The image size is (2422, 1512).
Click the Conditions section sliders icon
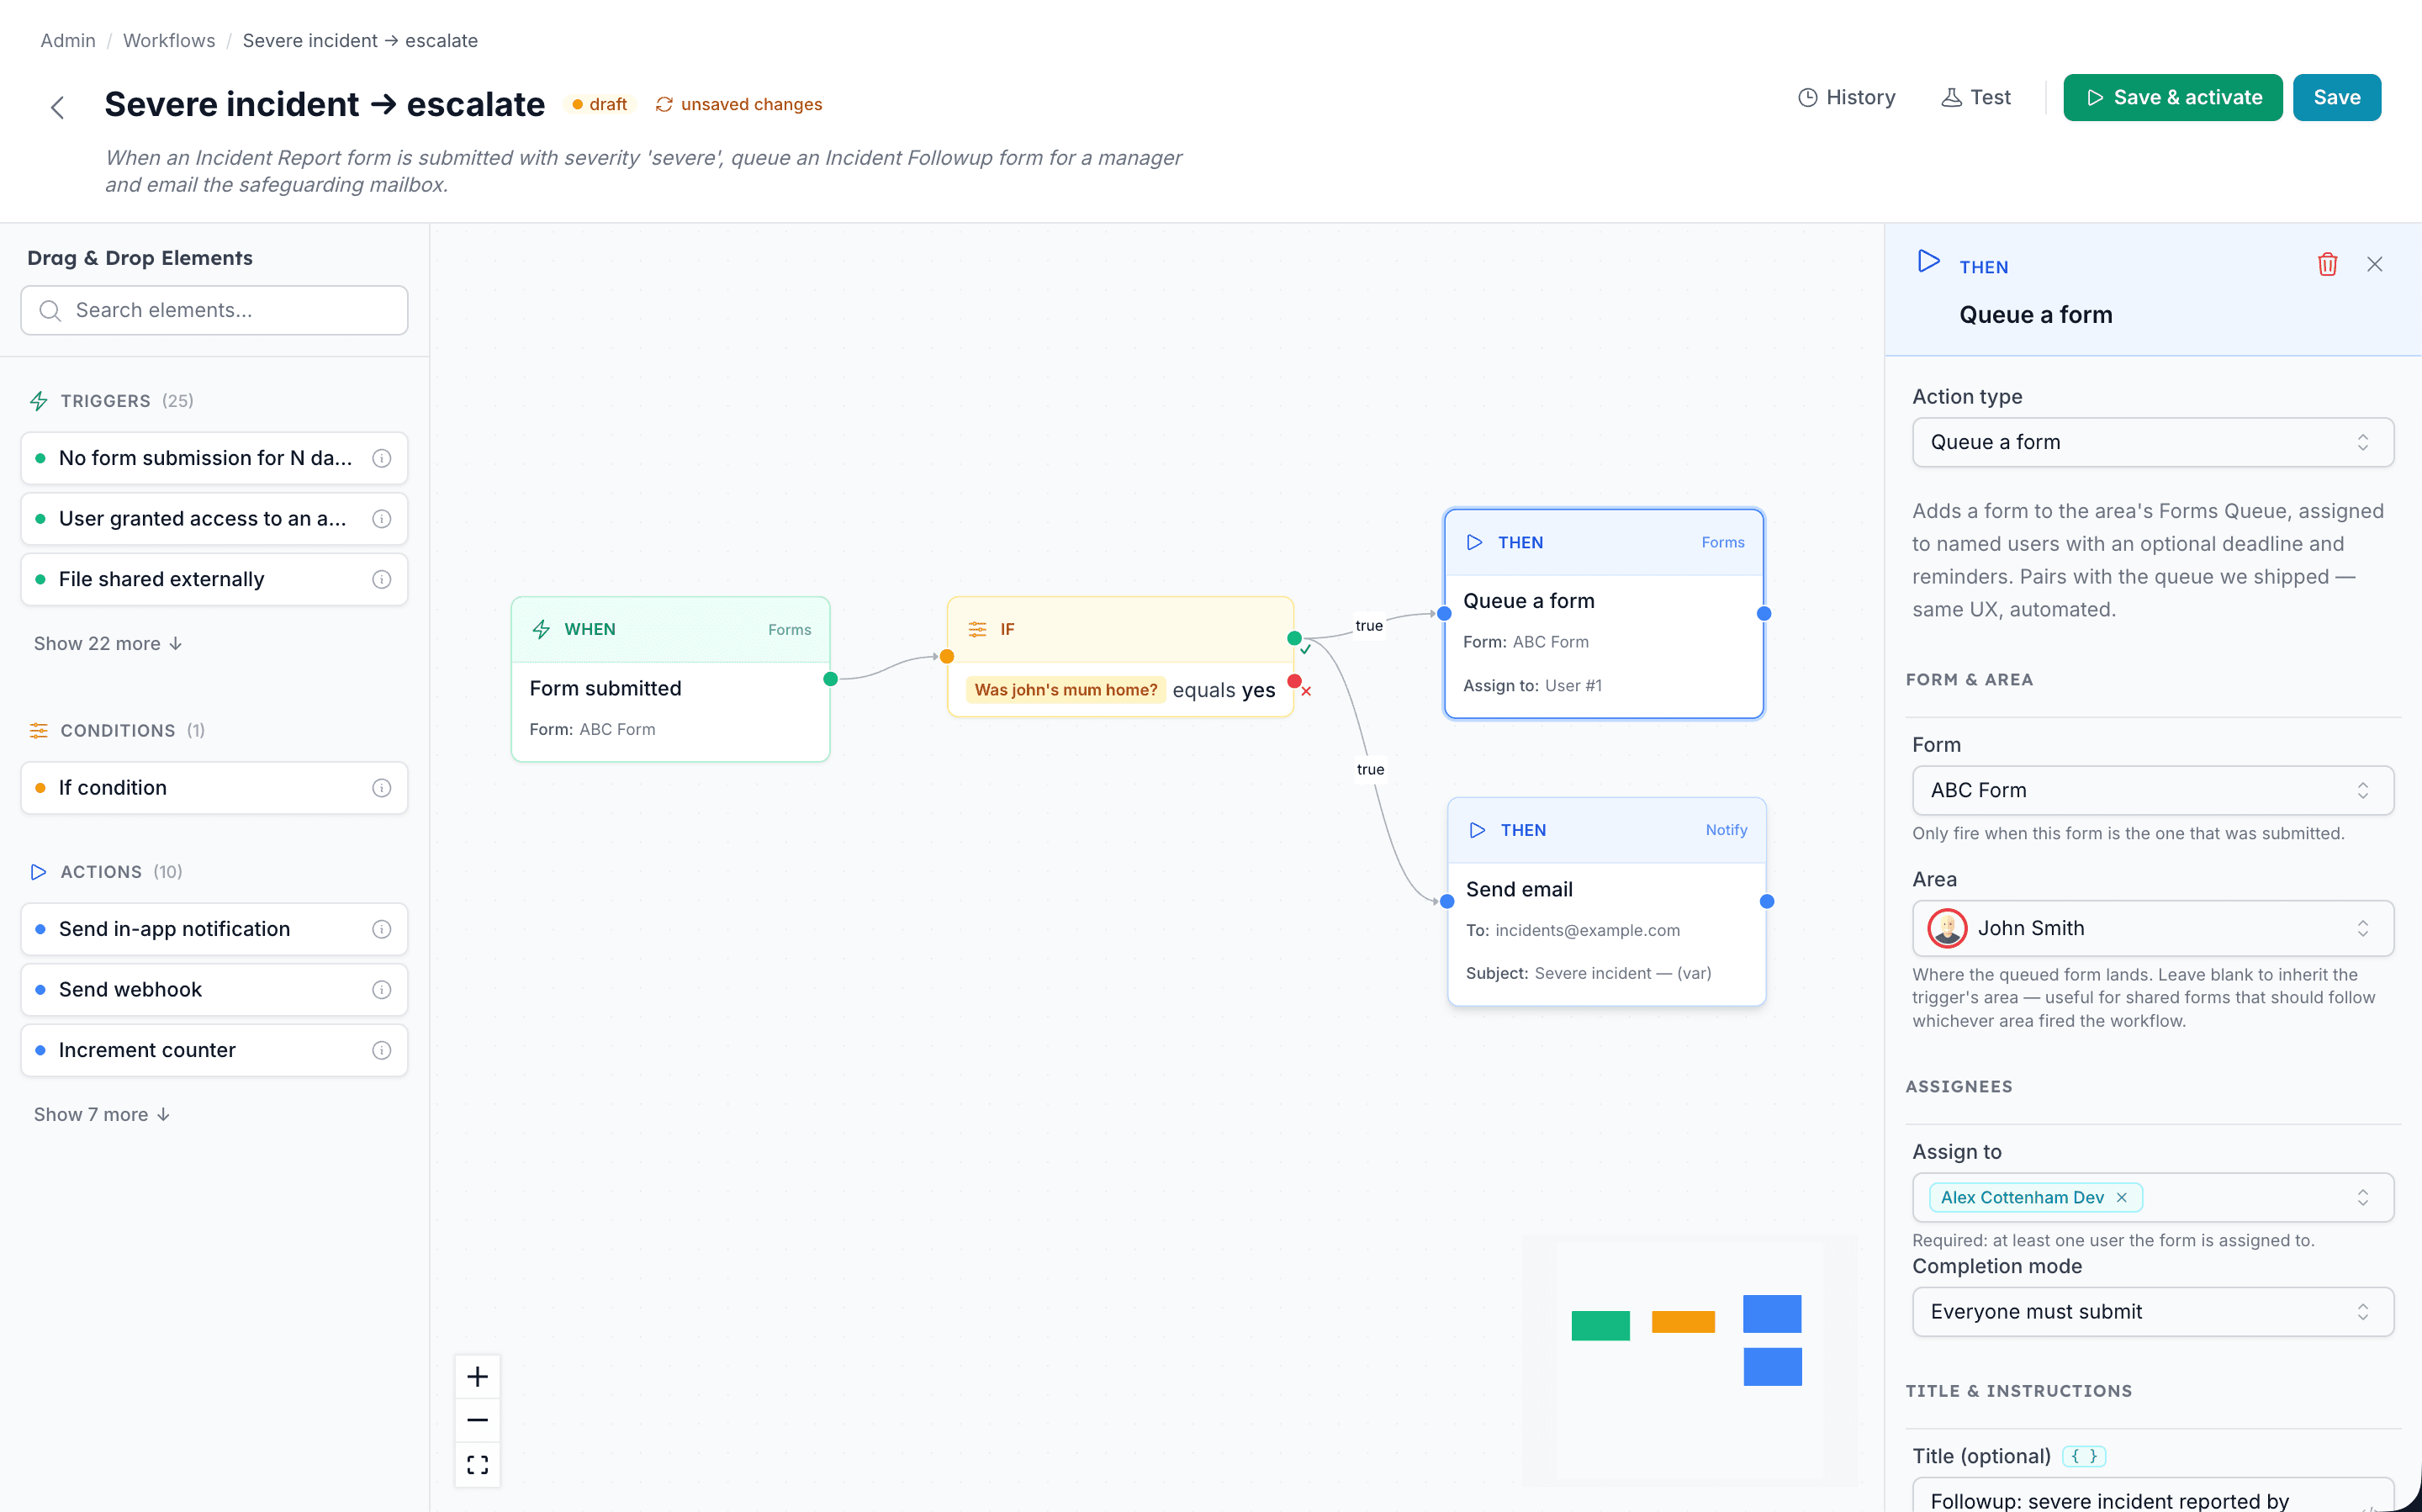[39, 731]
